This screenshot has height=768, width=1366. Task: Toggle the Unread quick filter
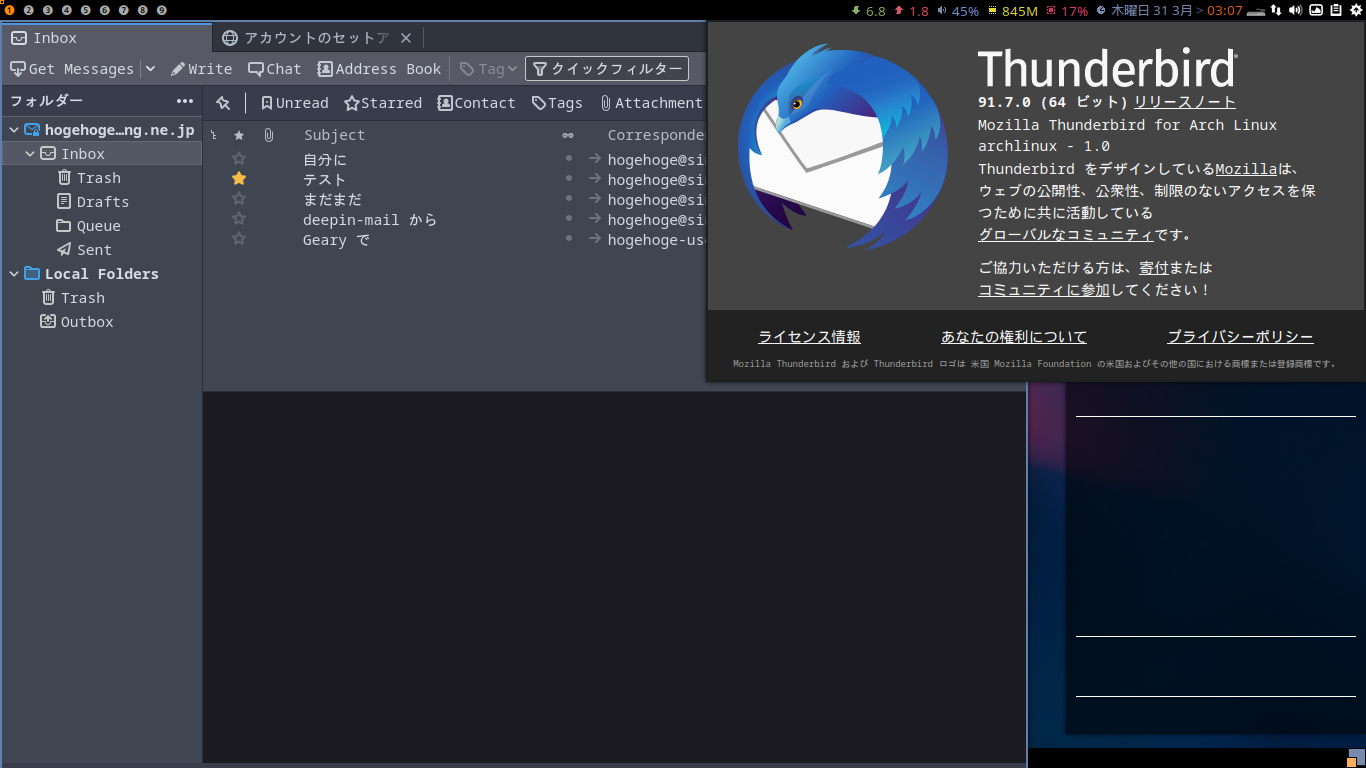coord(294,103)
